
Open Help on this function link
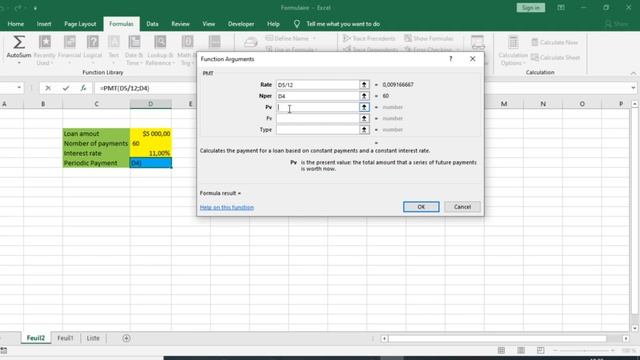point(227,207)
